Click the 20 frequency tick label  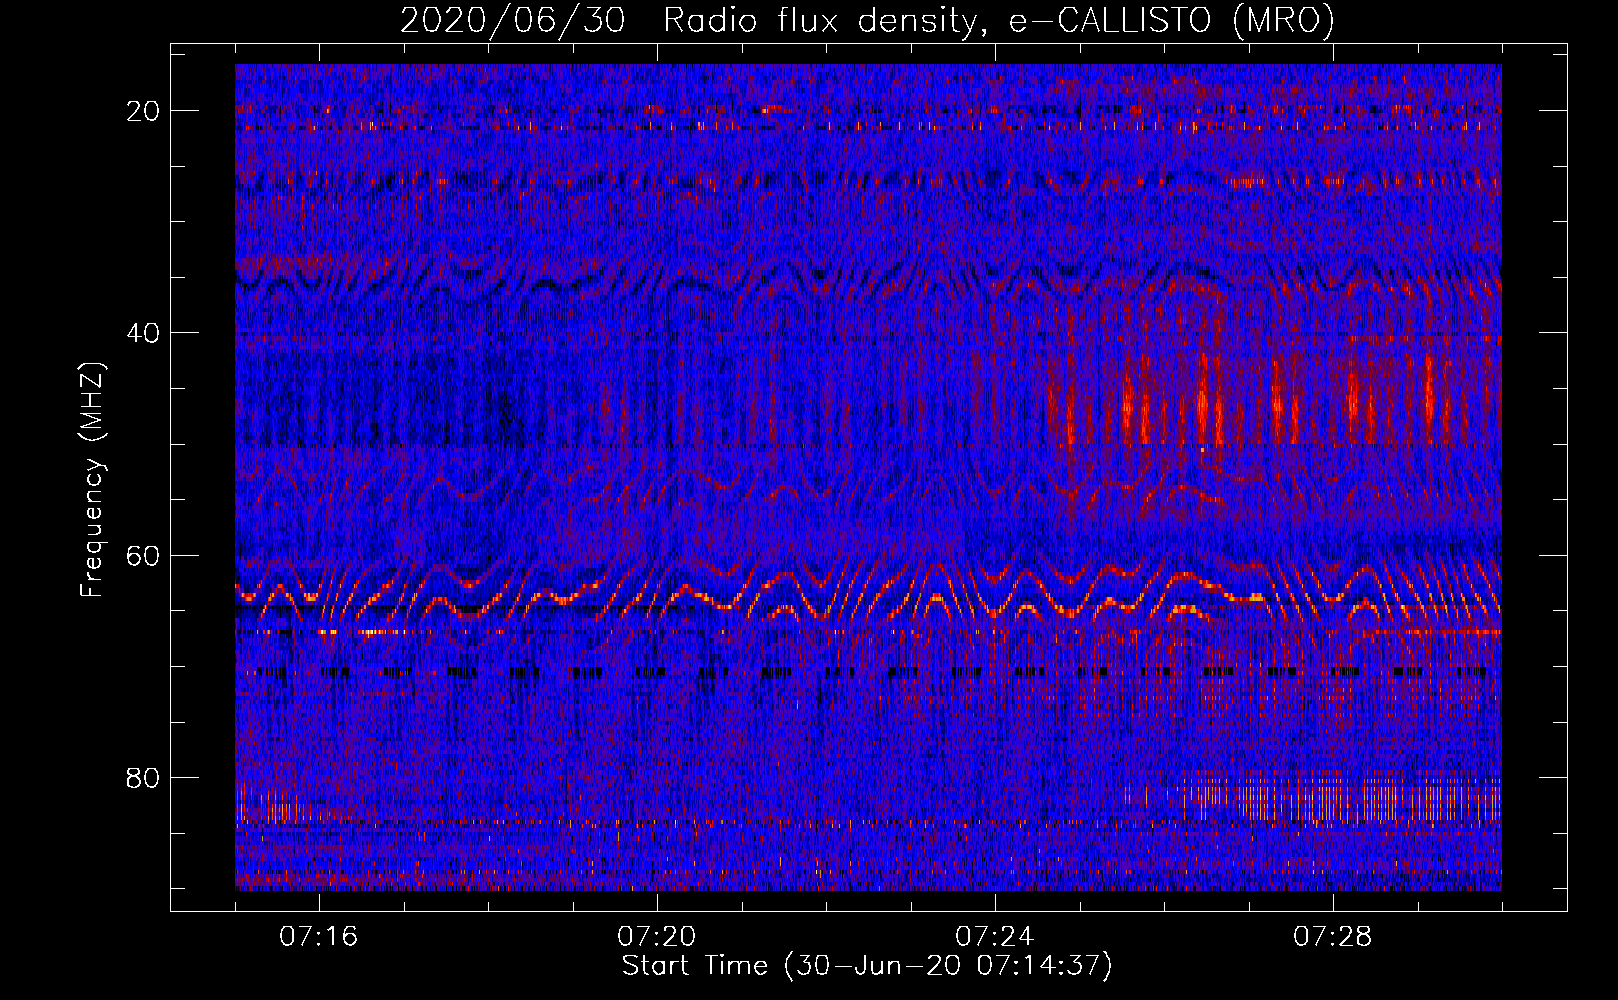[x=143, y=110]
